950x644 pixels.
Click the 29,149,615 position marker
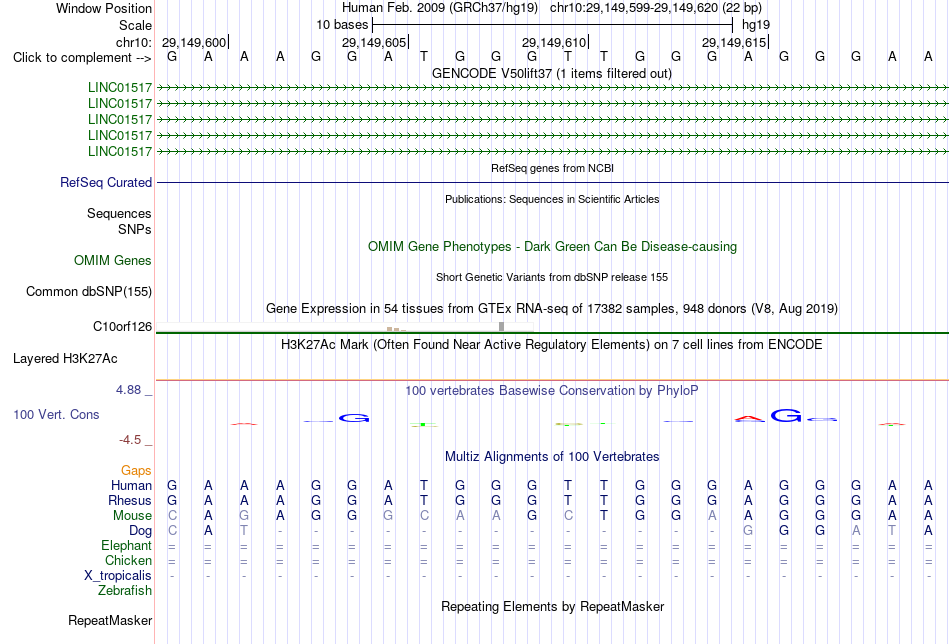click(x=734, y=42)
